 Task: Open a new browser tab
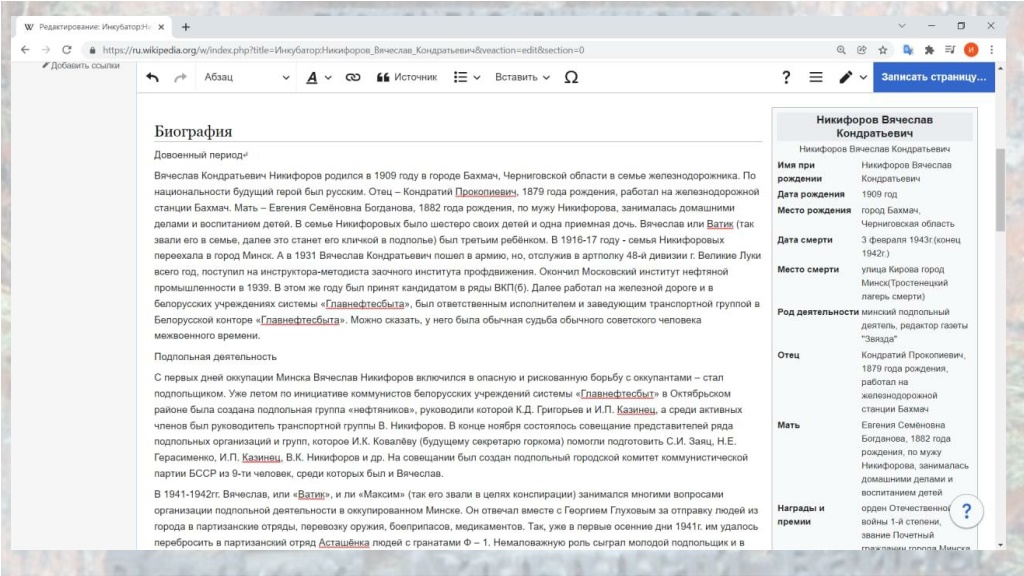(185, 27)
